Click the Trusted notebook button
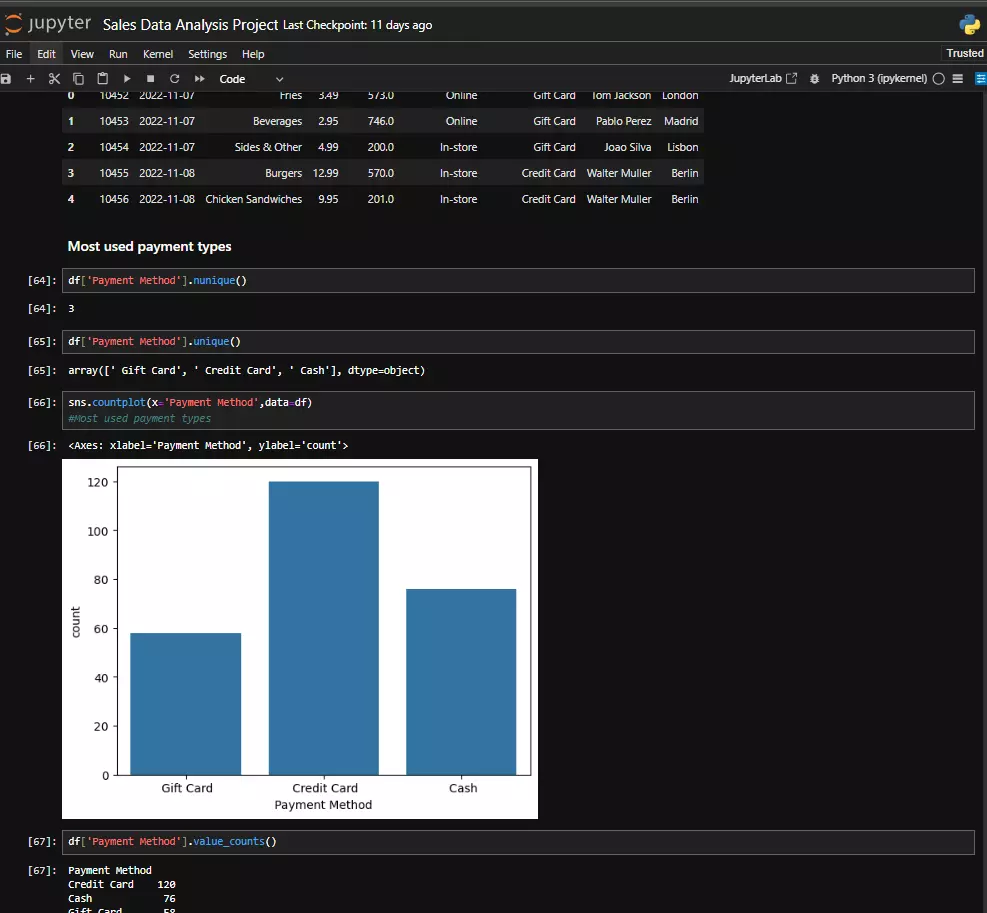Image resolution: width=987 pixels, height=913 pixels. (964, 53)
